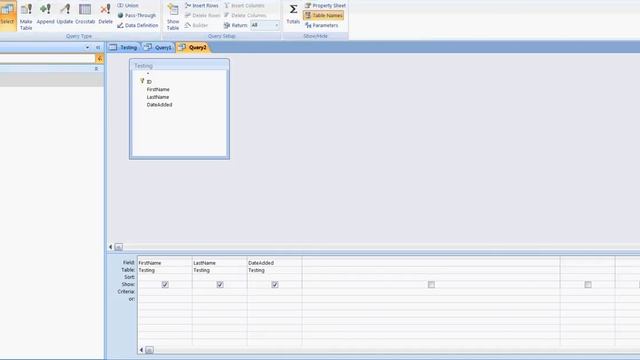The width and height of the screenshot is (640, 360).
Task: Uncheck Show box for LastName column
Action: [220, 284]
